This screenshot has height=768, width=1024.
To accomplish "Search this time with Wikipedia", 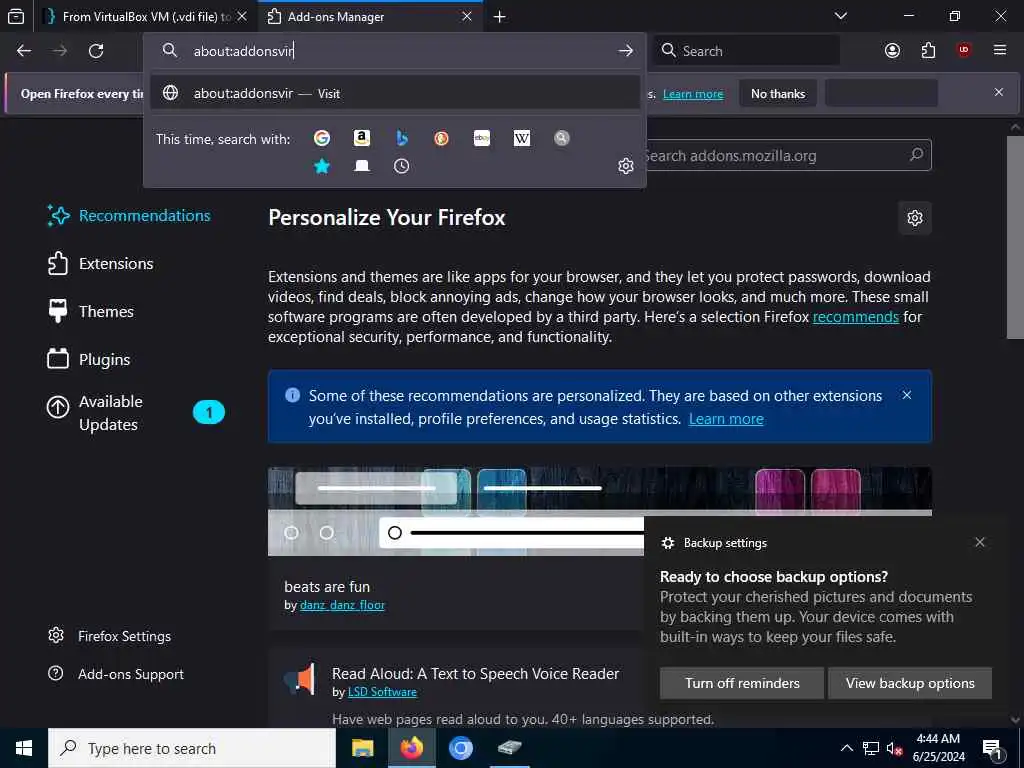I will [x=522, y=138].
